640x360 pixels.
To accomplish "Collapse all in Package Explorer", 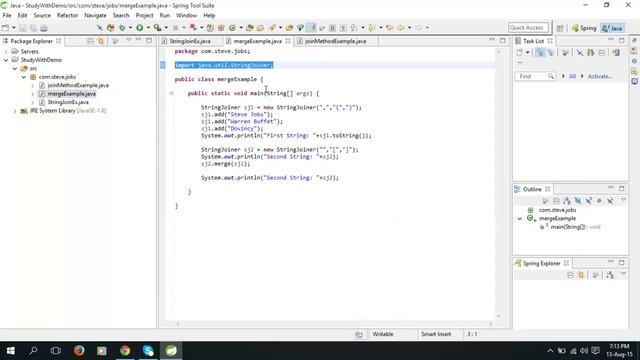I will pos(90,41).
